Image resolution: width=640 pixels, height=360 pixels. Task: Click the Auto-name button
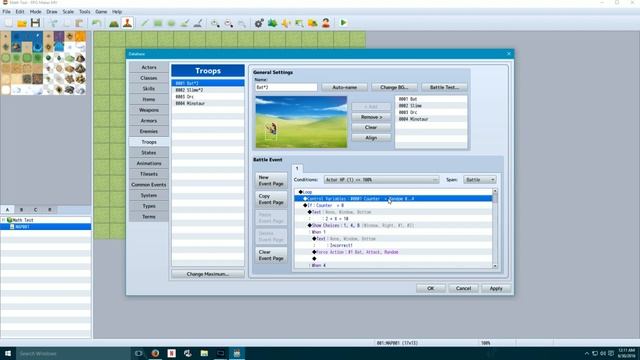pos(344,87)
